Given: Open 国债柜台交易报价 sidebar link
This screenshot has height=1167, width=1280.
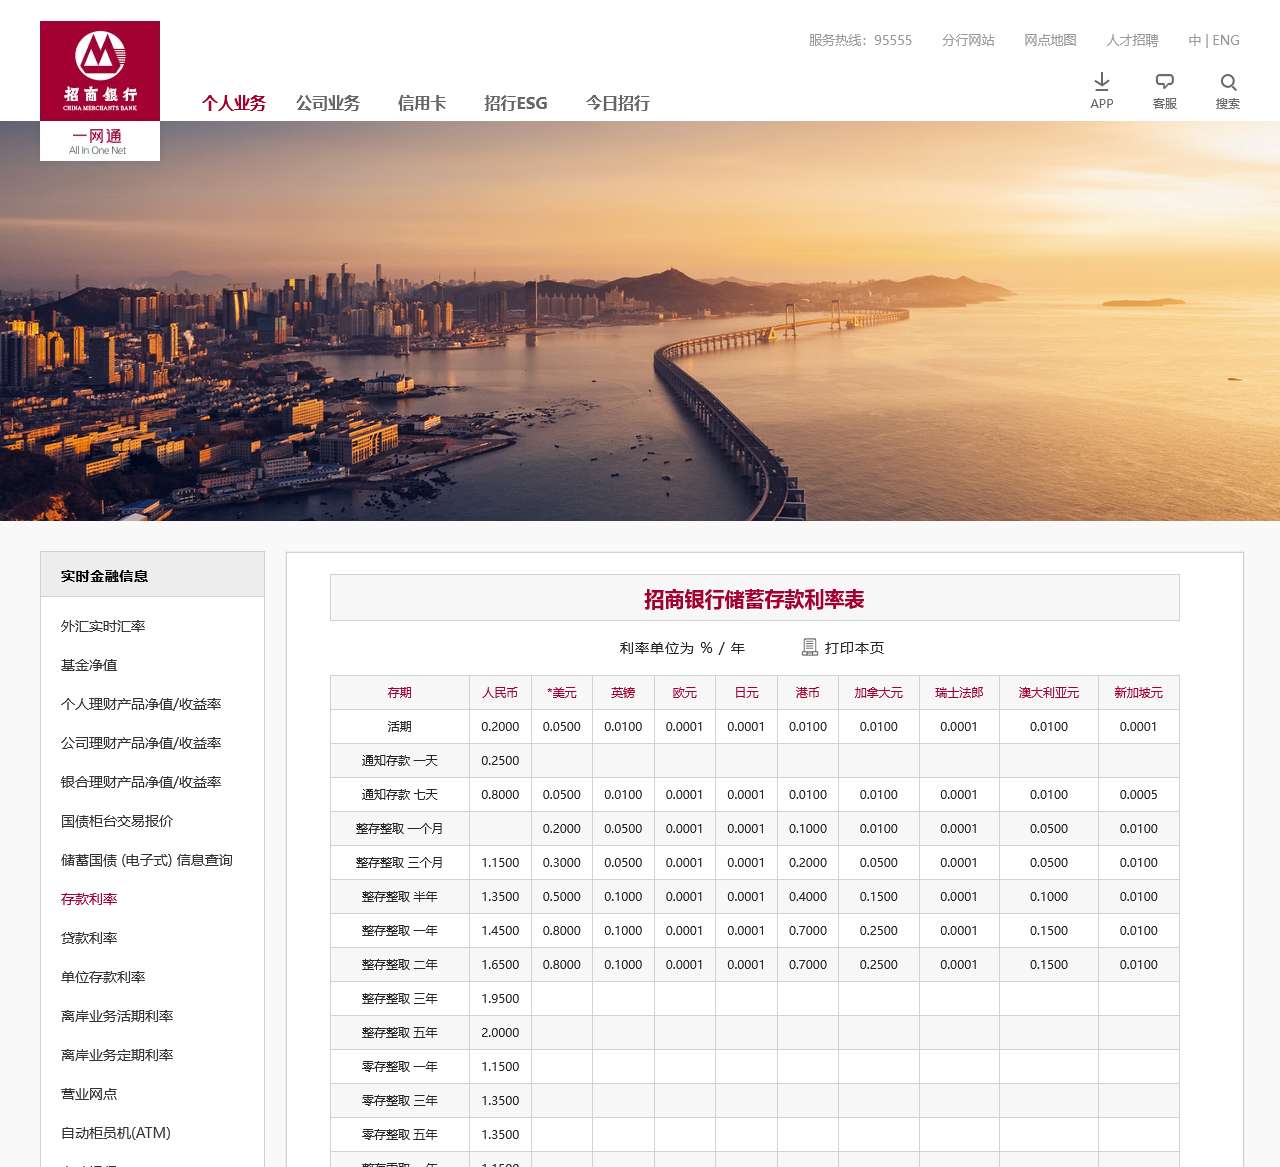Looking at the screenshot, I should click(x=117, y=821).
